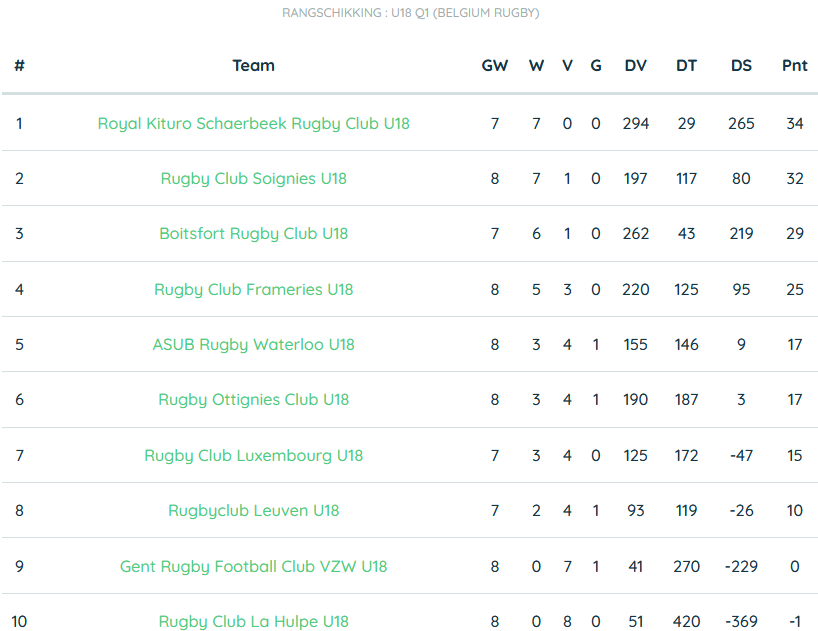
Task: Open Rugby Club La Hulpe U18 link
Action: pyautogui.click(x=254, y=621)
